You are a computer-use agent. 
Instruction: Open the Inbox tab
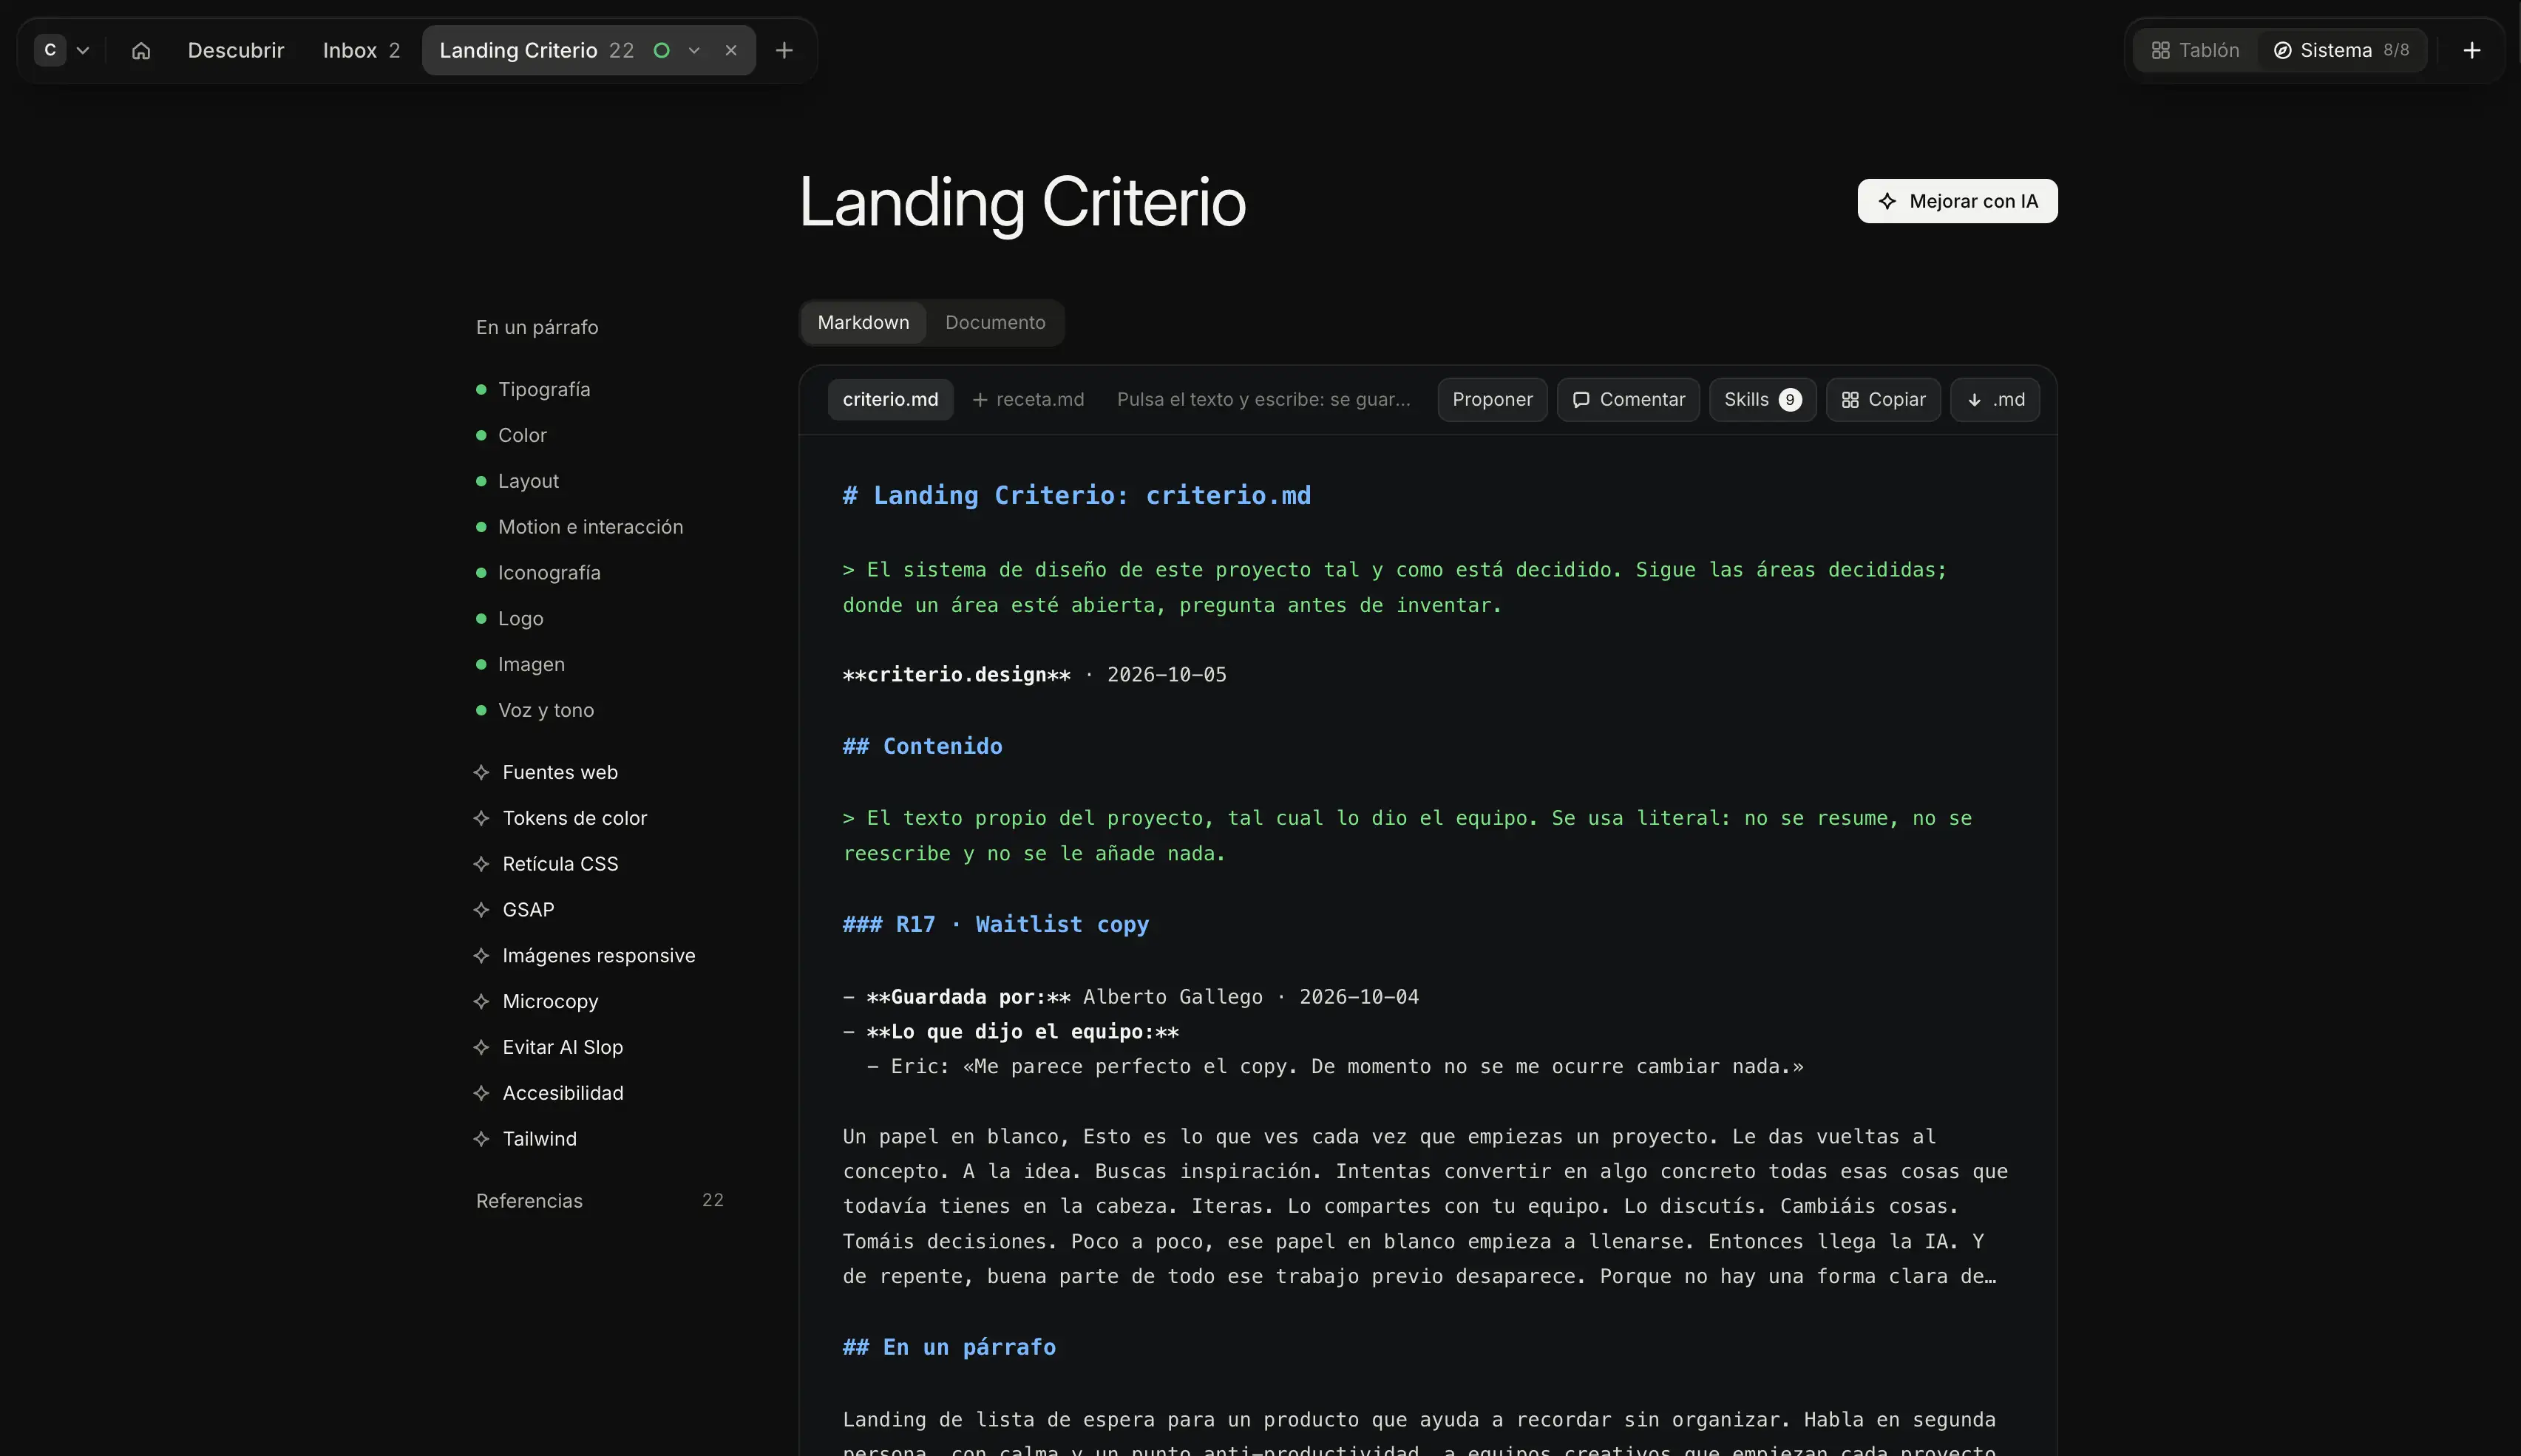tap(361, 50)
